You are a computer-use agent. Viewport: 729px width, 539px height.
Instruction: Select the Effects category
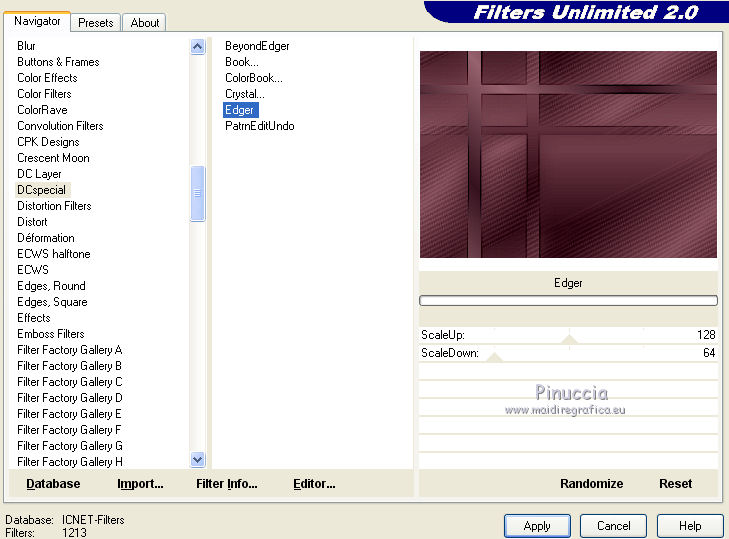(33, 318)
